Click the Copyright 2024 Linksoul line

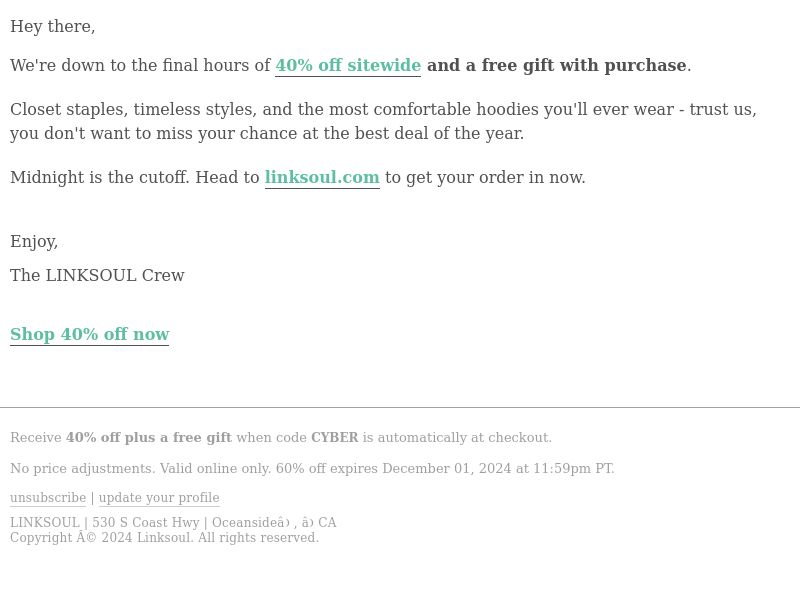pos(164,538)
